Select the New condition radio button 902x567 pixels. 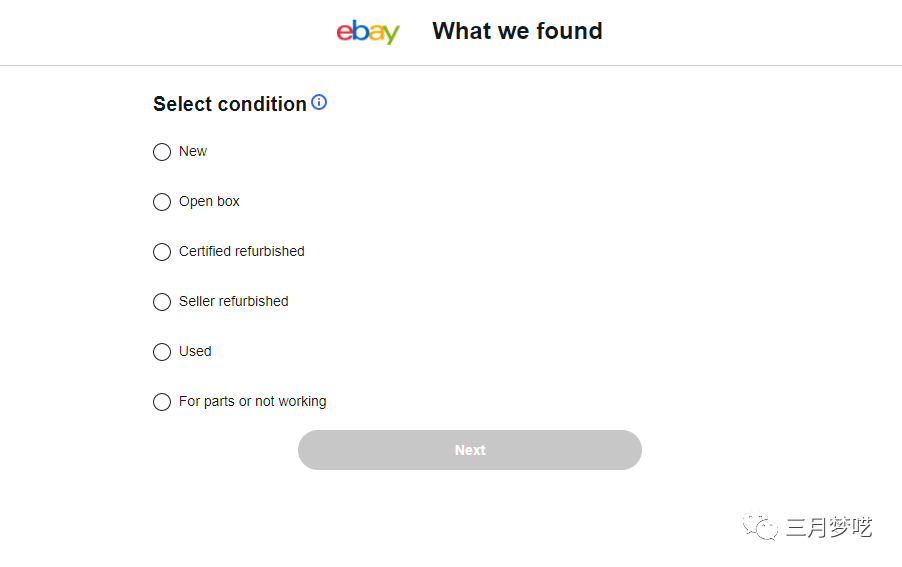[162, 152]
